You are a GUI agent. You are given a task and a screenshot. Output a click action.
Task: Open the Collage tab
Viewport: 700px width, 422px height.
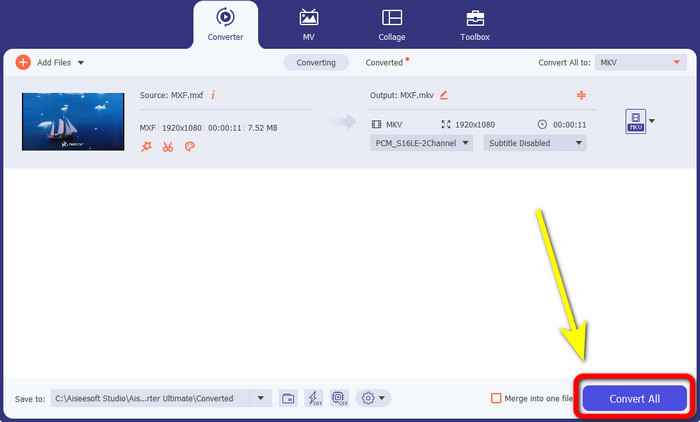392,25
